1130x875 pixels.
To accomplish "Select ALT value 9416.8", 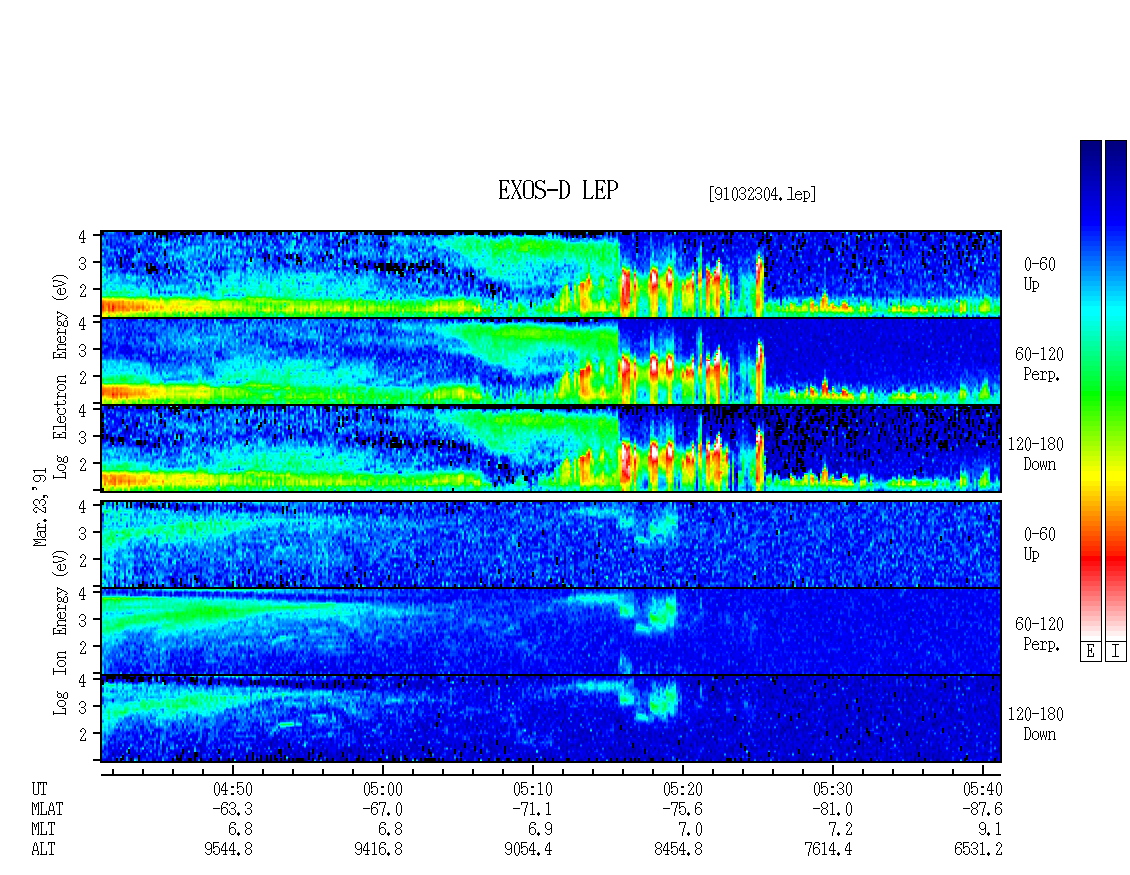I will pos(378,850).
